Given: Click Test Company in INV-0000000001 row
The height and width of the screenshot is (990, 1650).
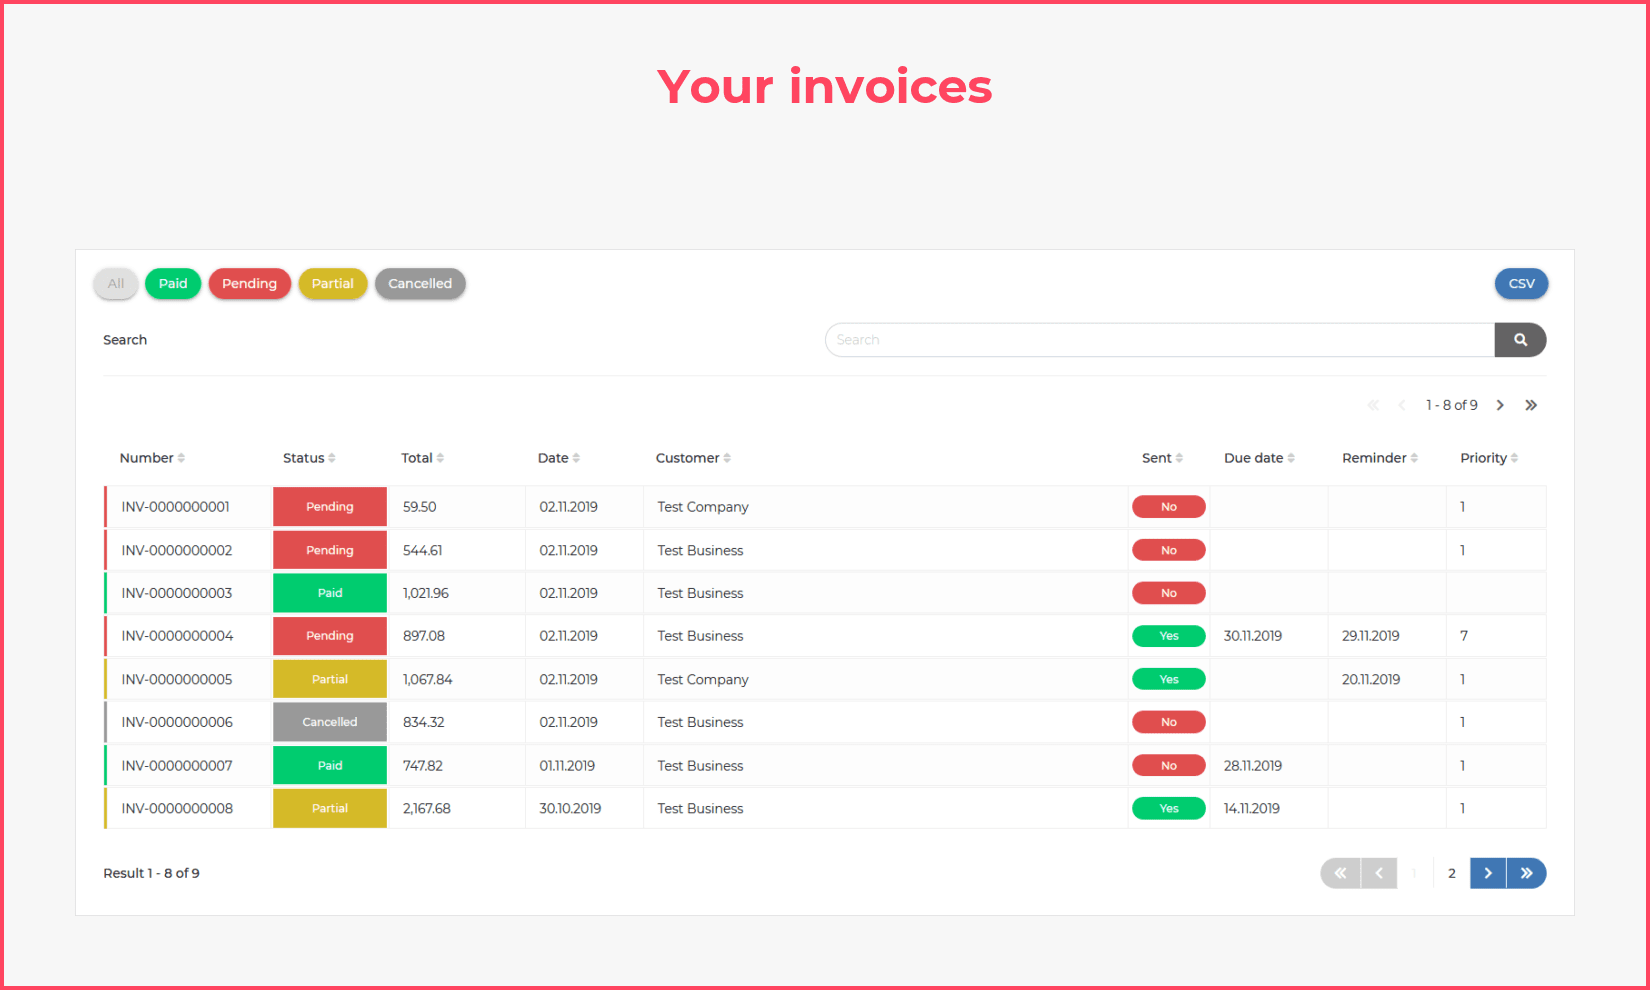Looking at the screenshot, I should coord(703,507).
